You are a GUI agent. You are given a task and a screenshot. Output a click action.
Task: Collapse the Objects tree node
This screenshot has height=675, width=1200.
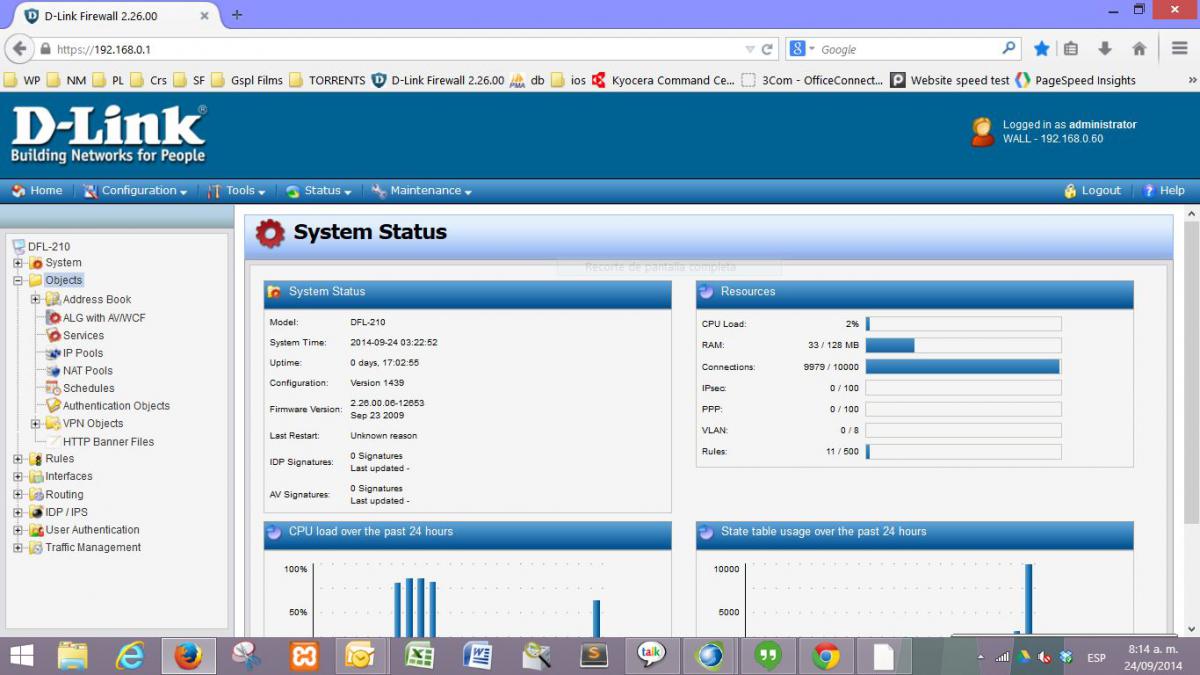click(18, 281)
